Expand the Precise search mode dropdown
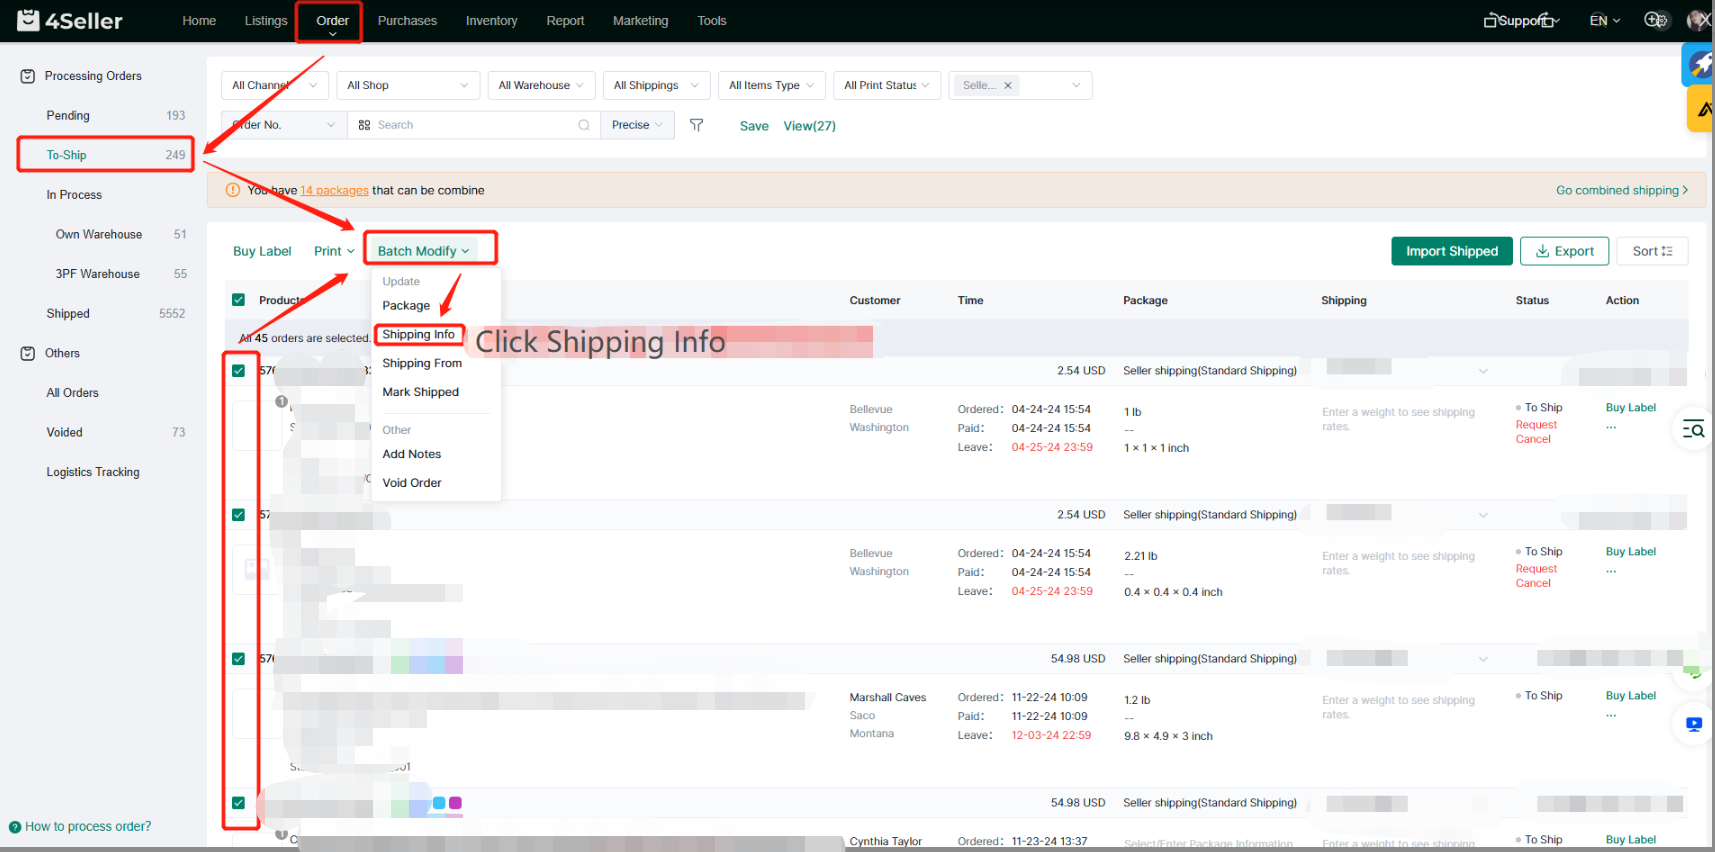 pyautogui.click(x=637, y=125)
